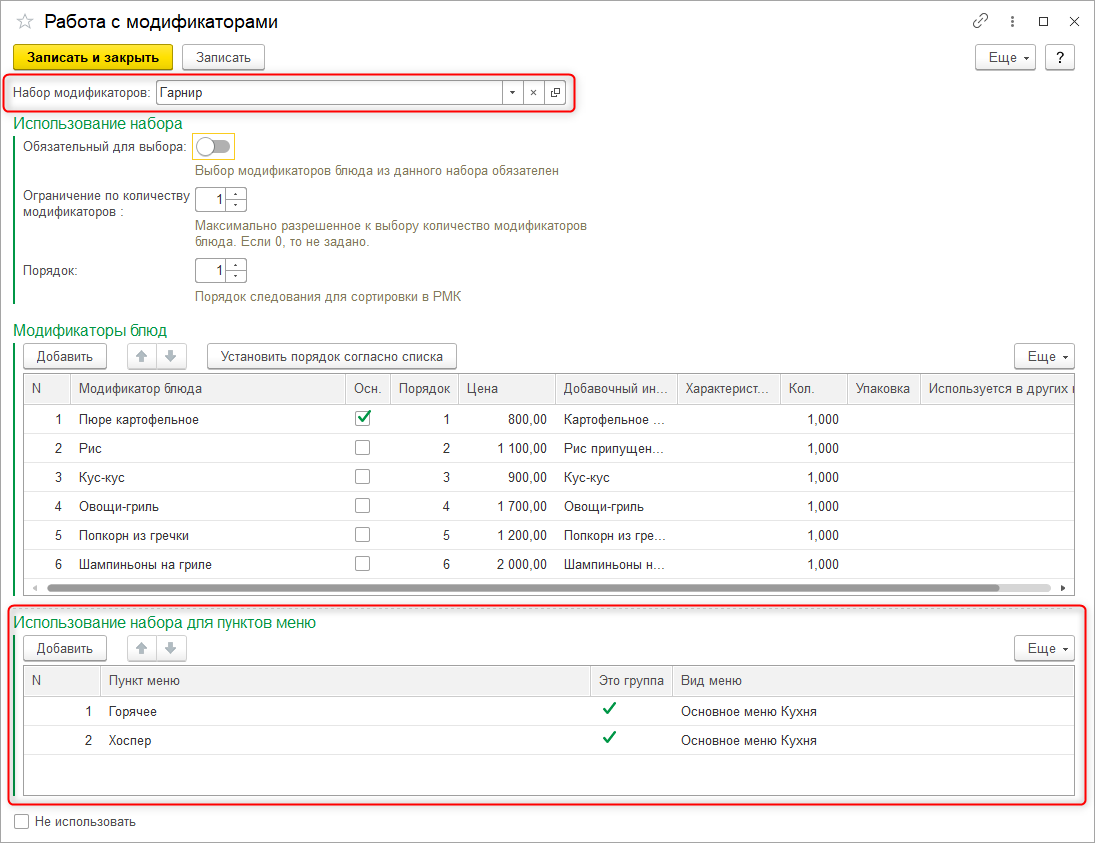Clear the Набор модификаторов field with X
This screenshot has height=843, width=1095.
coord(533,93)
